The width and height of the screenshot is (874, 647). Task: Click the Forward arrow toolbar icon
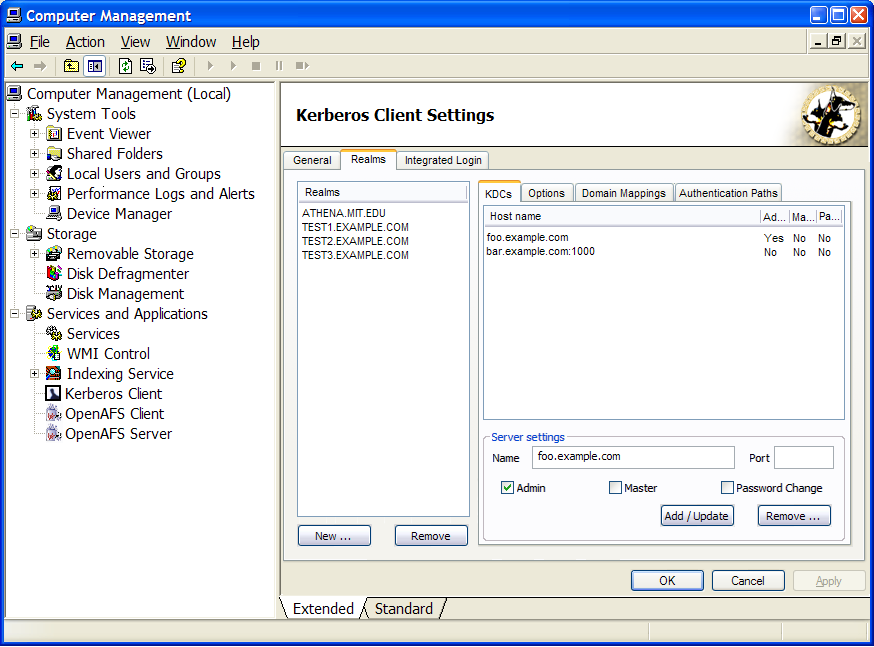[40, 66]
